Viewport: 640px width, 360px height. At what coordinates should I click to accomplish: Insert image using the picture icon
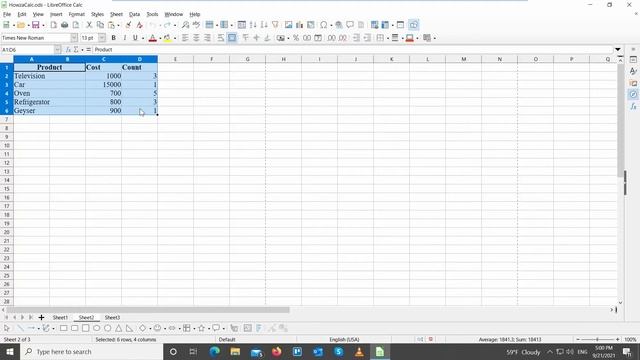coord(289,25)
